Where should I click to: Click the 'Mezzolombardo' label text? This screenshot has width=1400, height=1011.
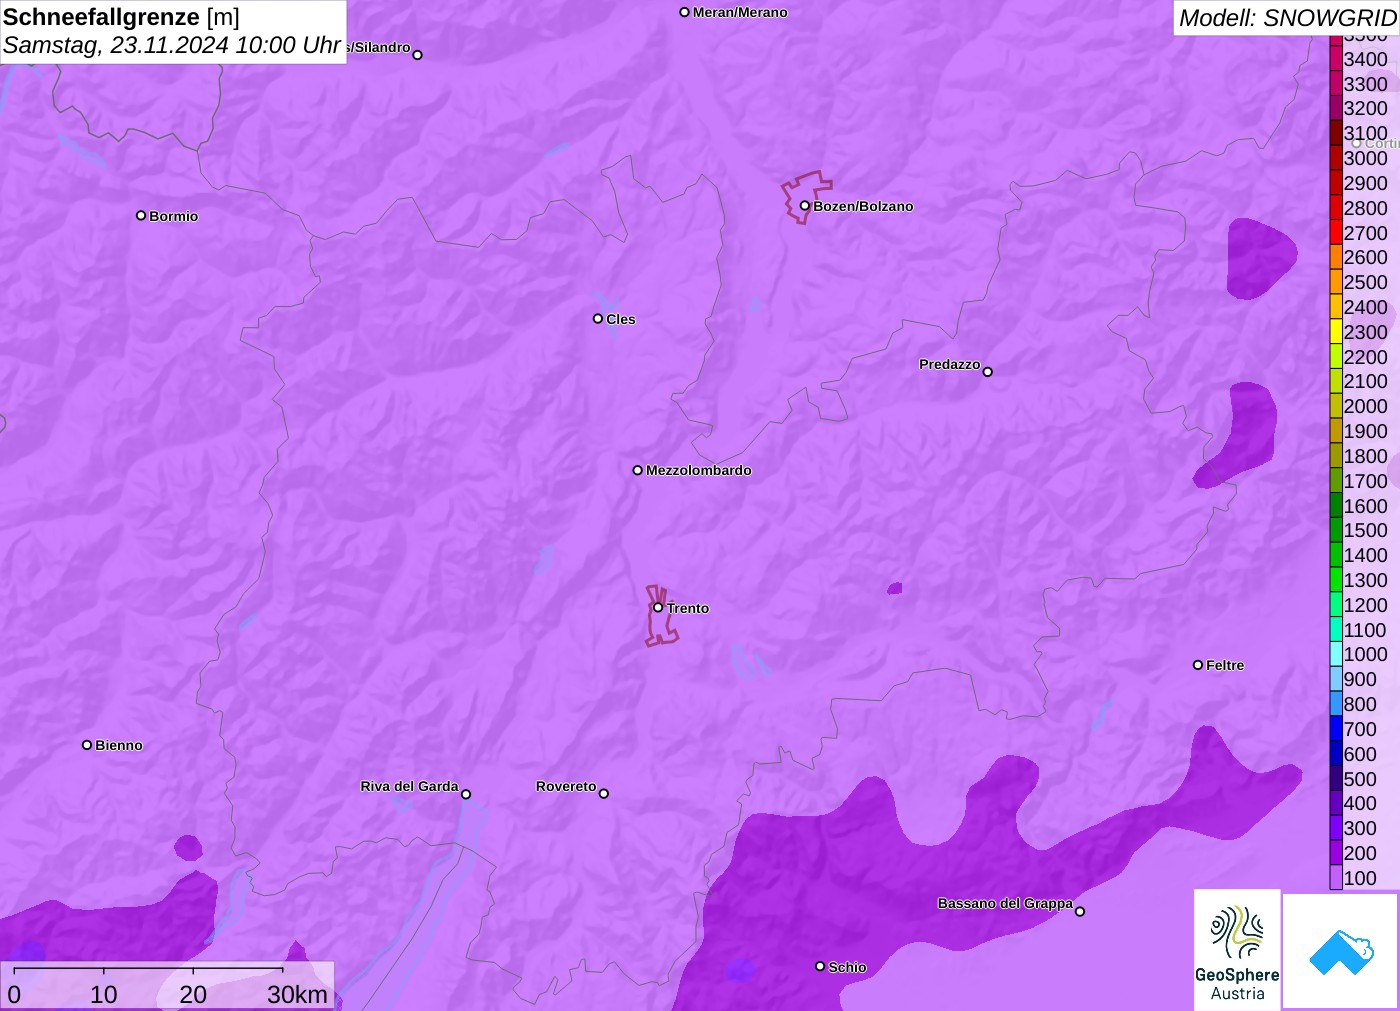(699, 470)
